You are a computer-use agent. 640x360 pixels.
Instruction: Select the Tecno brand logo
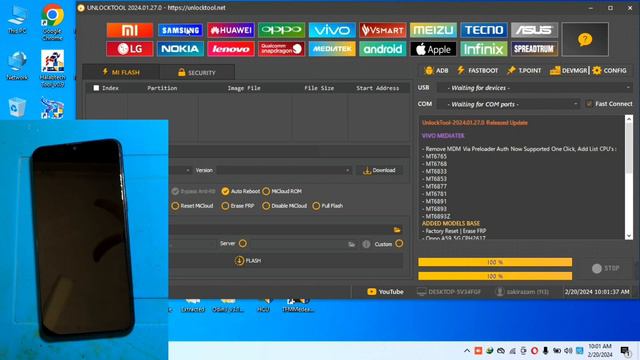click(x=484, y=30)
